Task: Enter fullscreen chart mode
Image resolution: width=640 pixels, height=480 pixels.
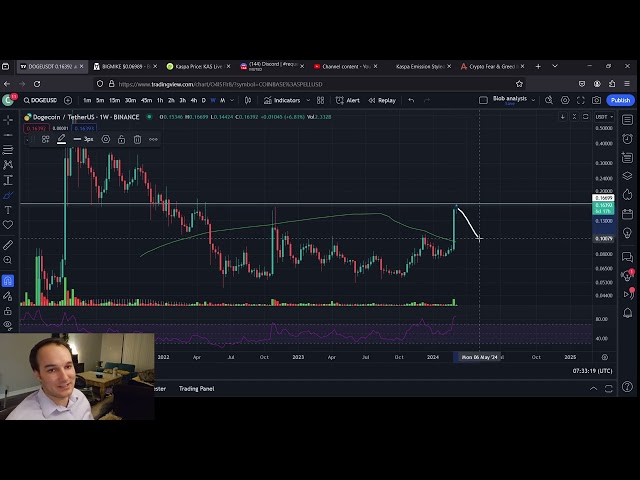Action: point(581,100)
